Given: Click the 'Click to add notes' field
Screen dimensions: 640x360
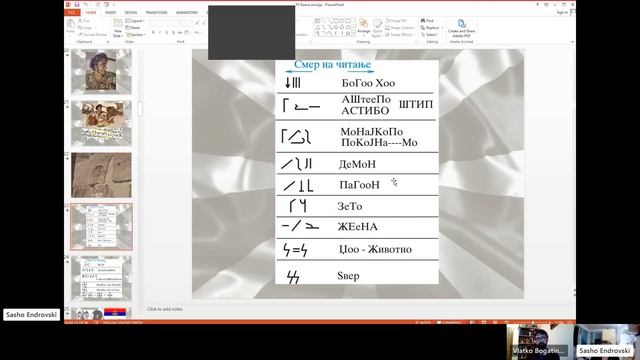Looking at the screenshot, I should (165, 309).
